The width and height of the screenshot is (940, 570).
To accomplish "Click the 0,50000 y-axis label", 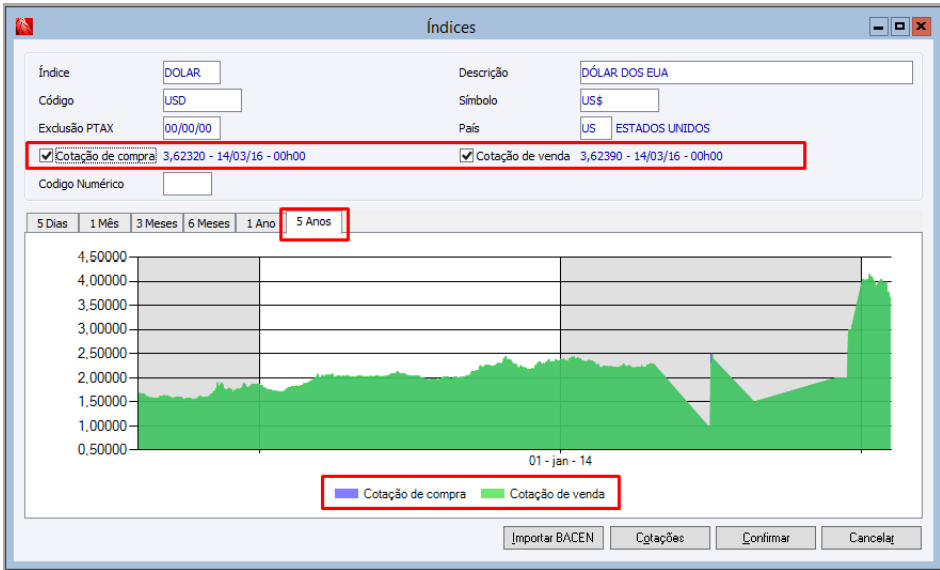I will 102,450.
